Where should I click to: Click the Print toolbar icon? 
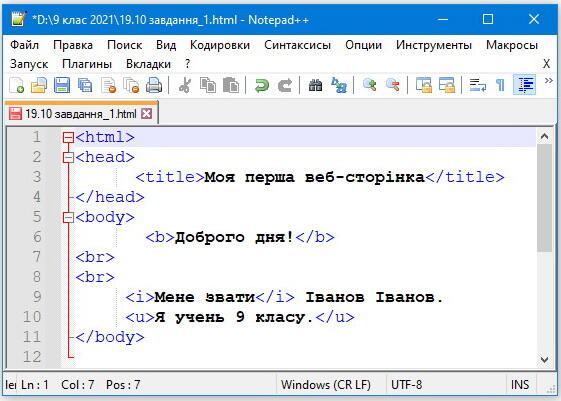154,85
